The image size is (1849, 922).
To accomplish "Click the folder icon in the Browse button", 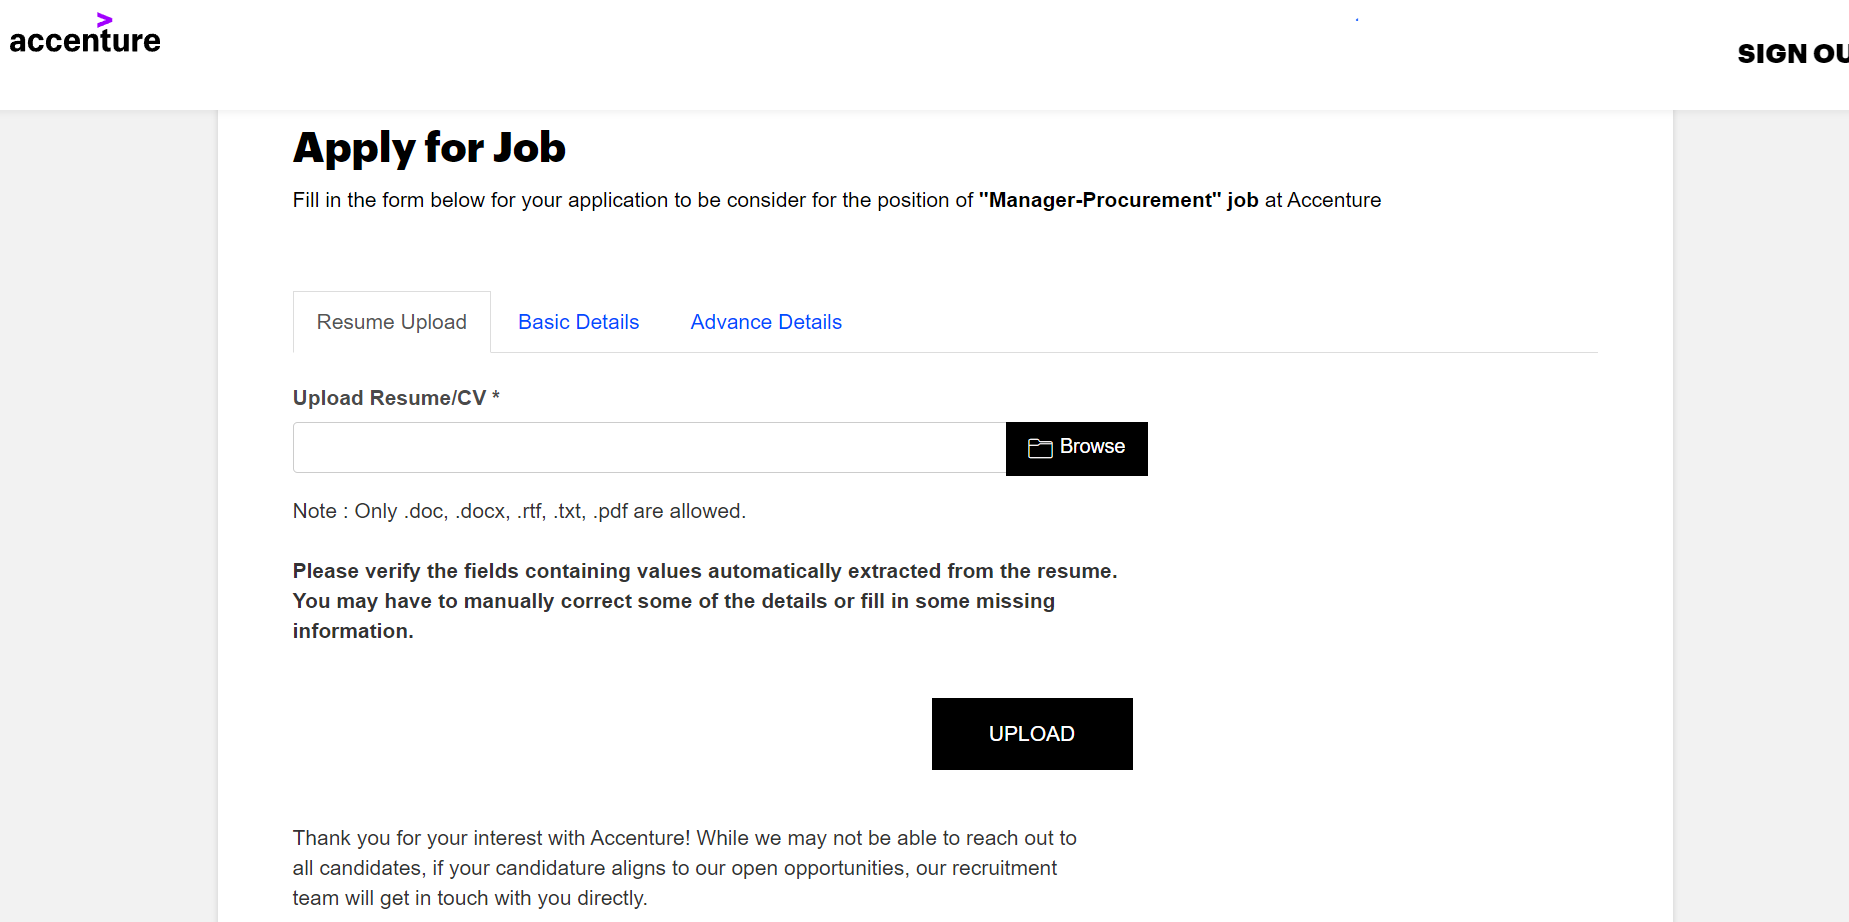I will (x=1040, y=448).
